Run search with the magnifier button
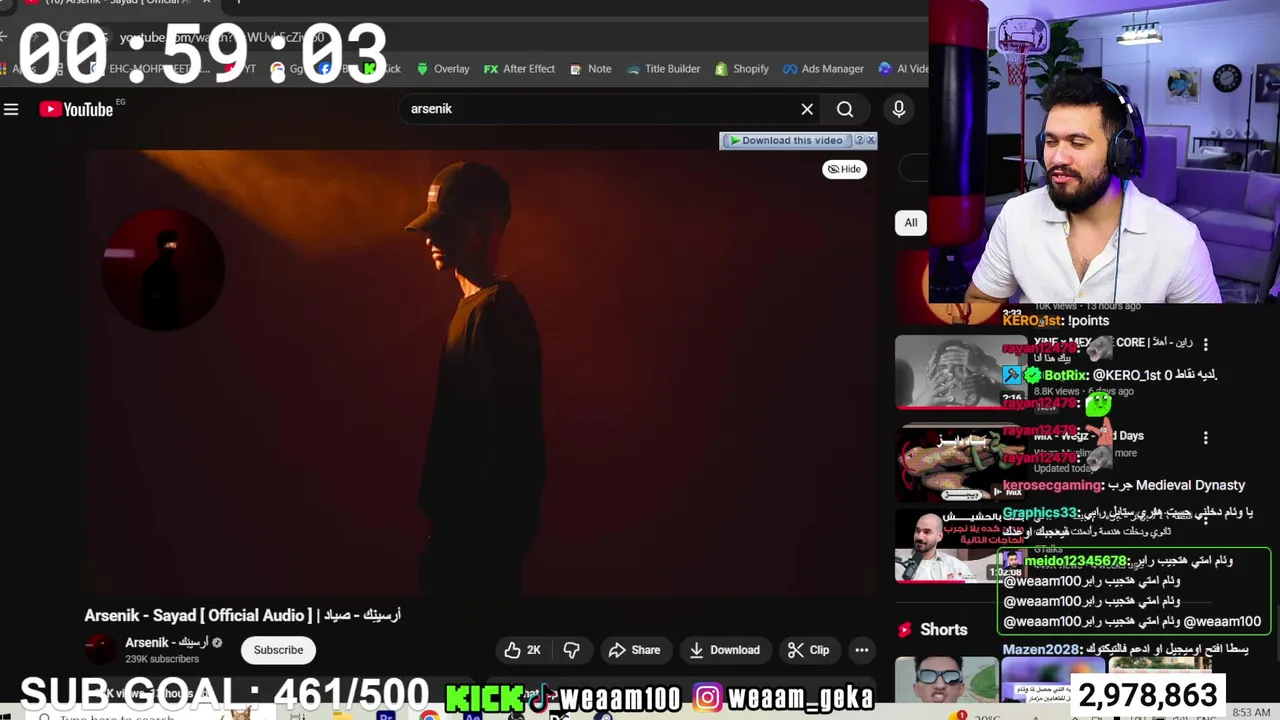The height and width of the screenshot is (720, 1280). pyautogui.click(x=845, y=109)
